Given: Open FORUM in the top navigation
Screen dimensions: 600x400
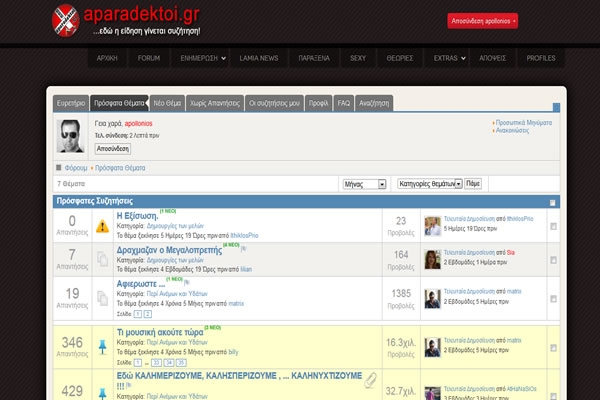Looking at the screenshot, I should [x=149, y=58].
